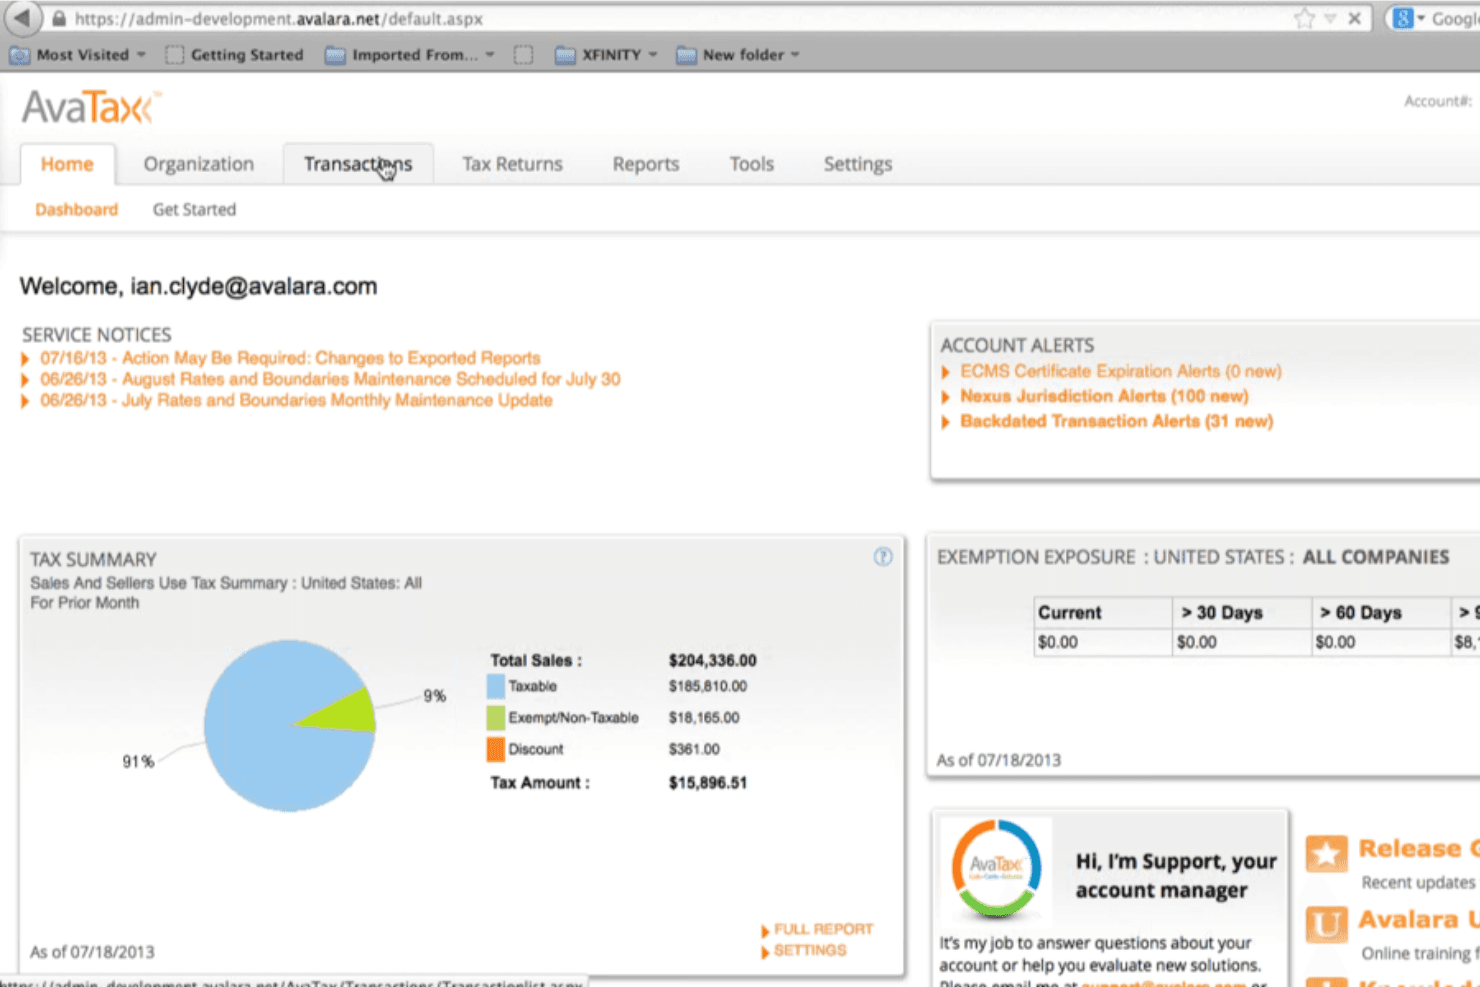Click the AvaTax support manager avatar
The height and width of the screenshot is (987, 1480).
click(x=996, y=867)
